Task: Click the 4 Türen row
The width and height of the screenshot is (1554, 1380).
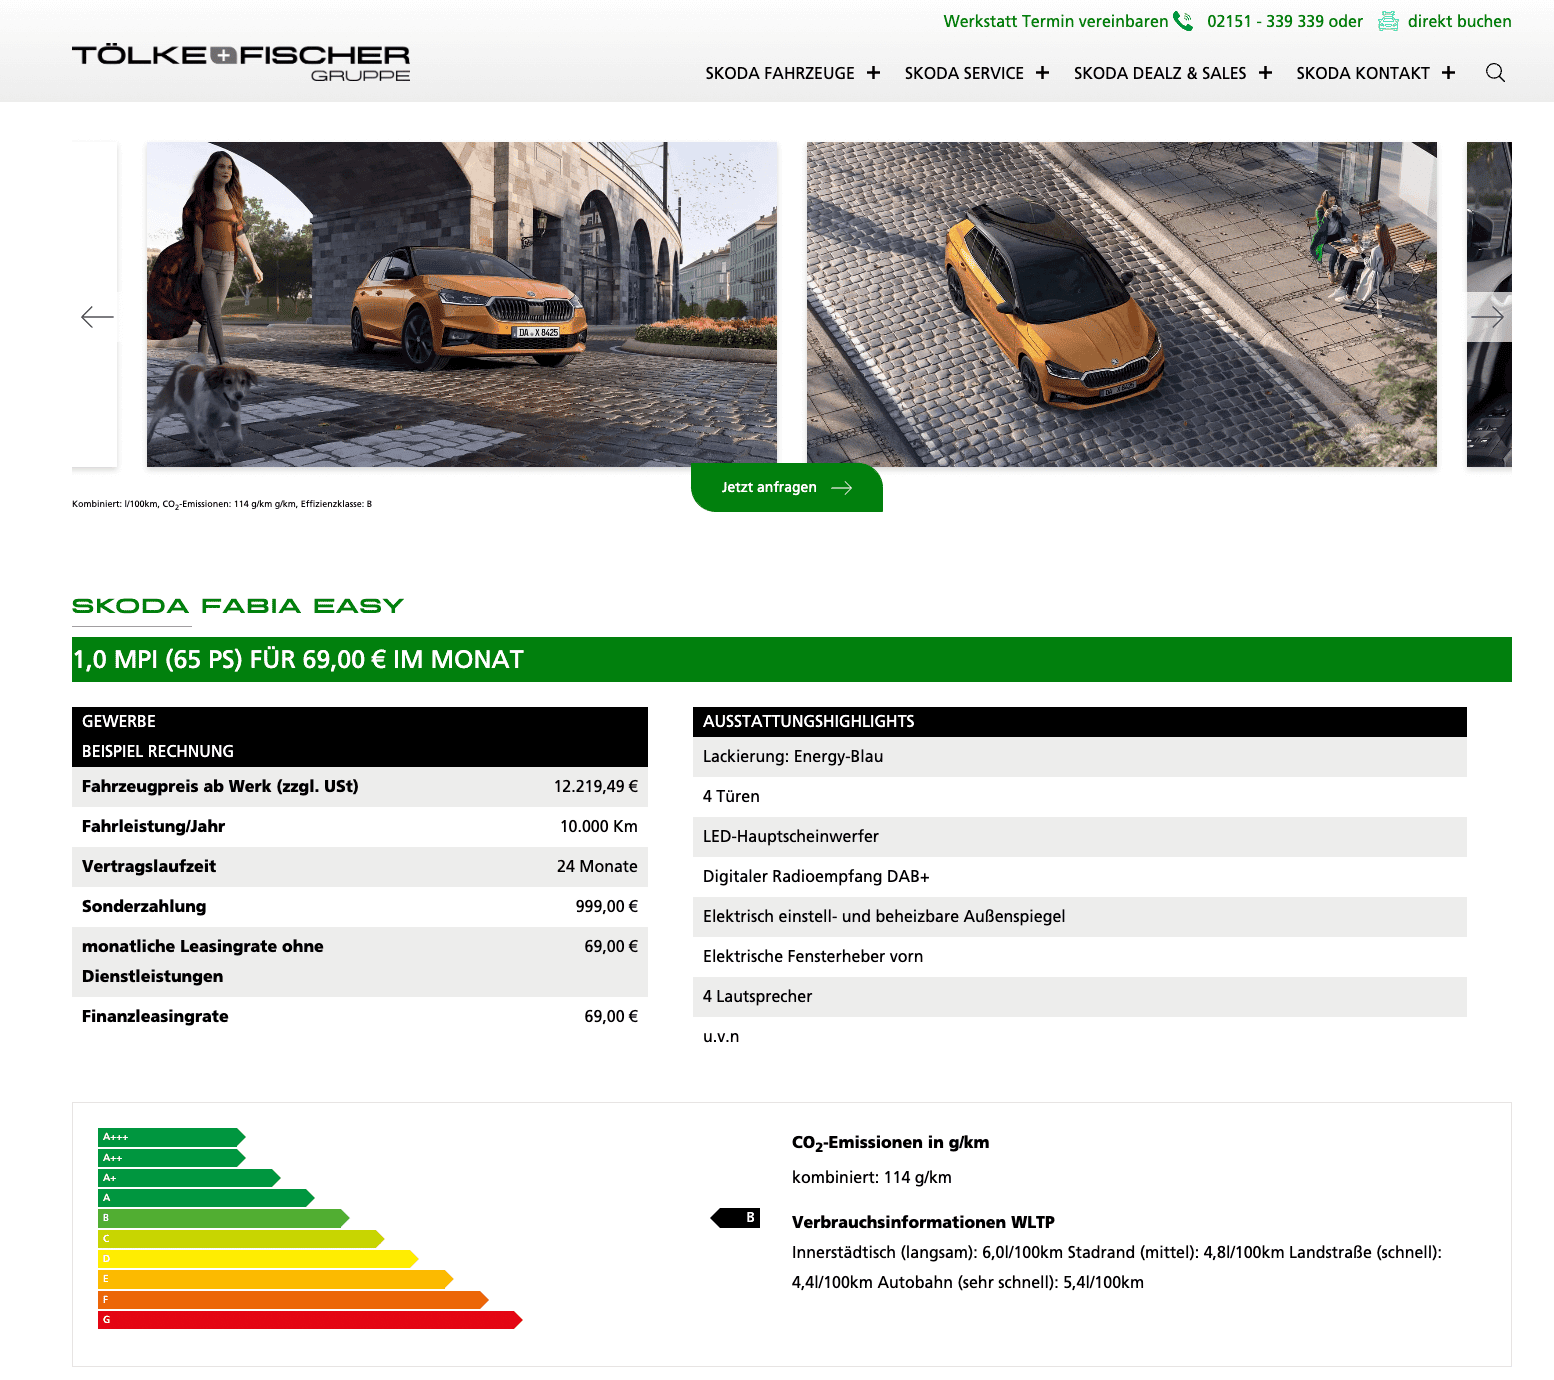Action: 1080,797
